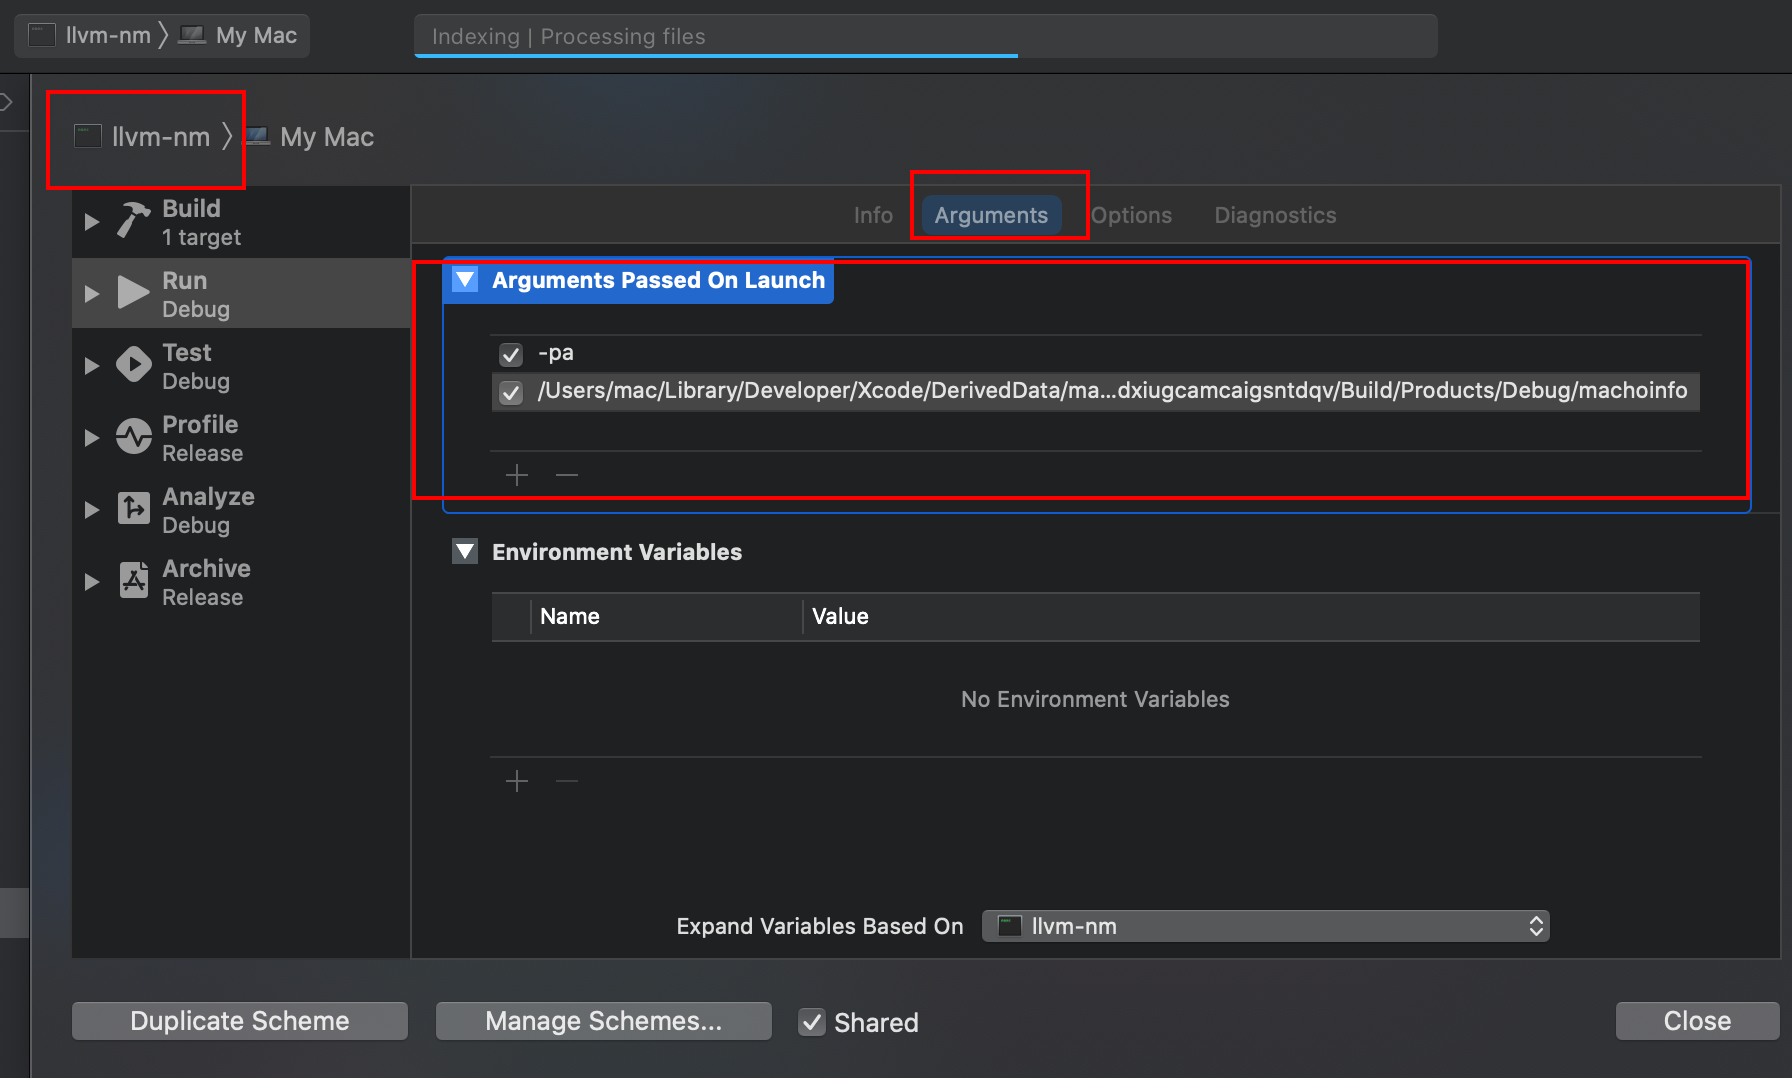Click the Build hammer icon

click(133, 220)
